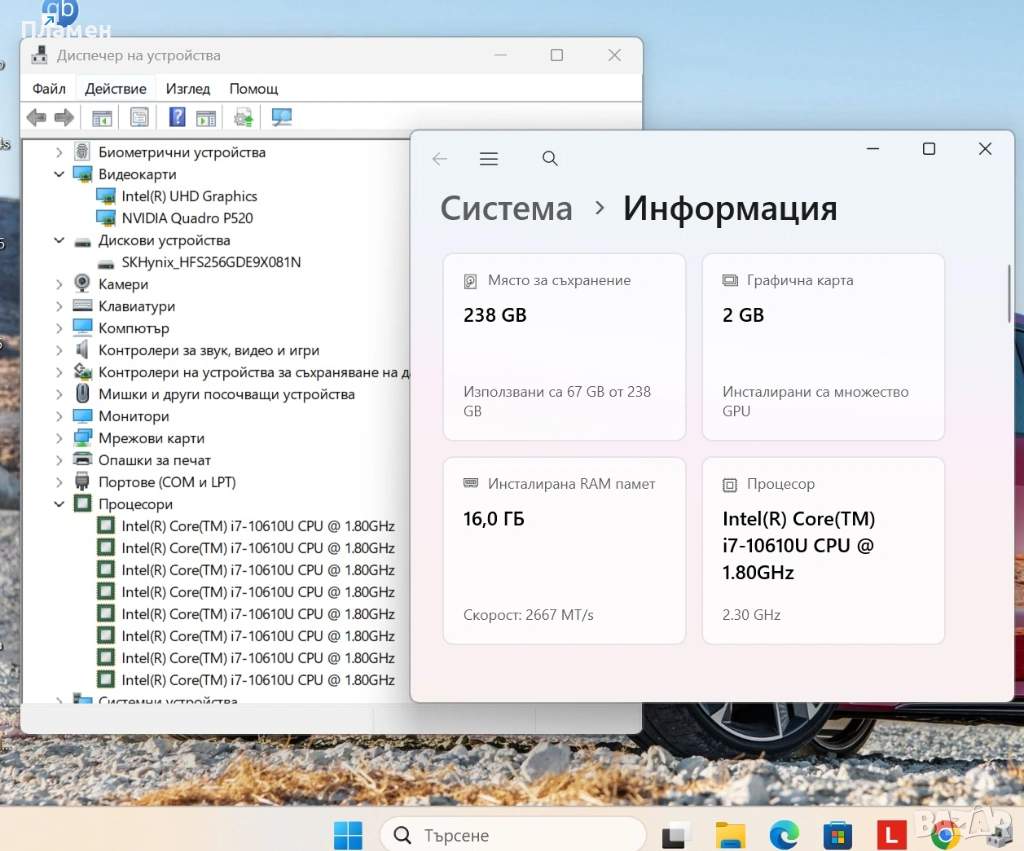Select the NVIDIA Quadro P520 device

pyautogui.click(x=187, y=218)
